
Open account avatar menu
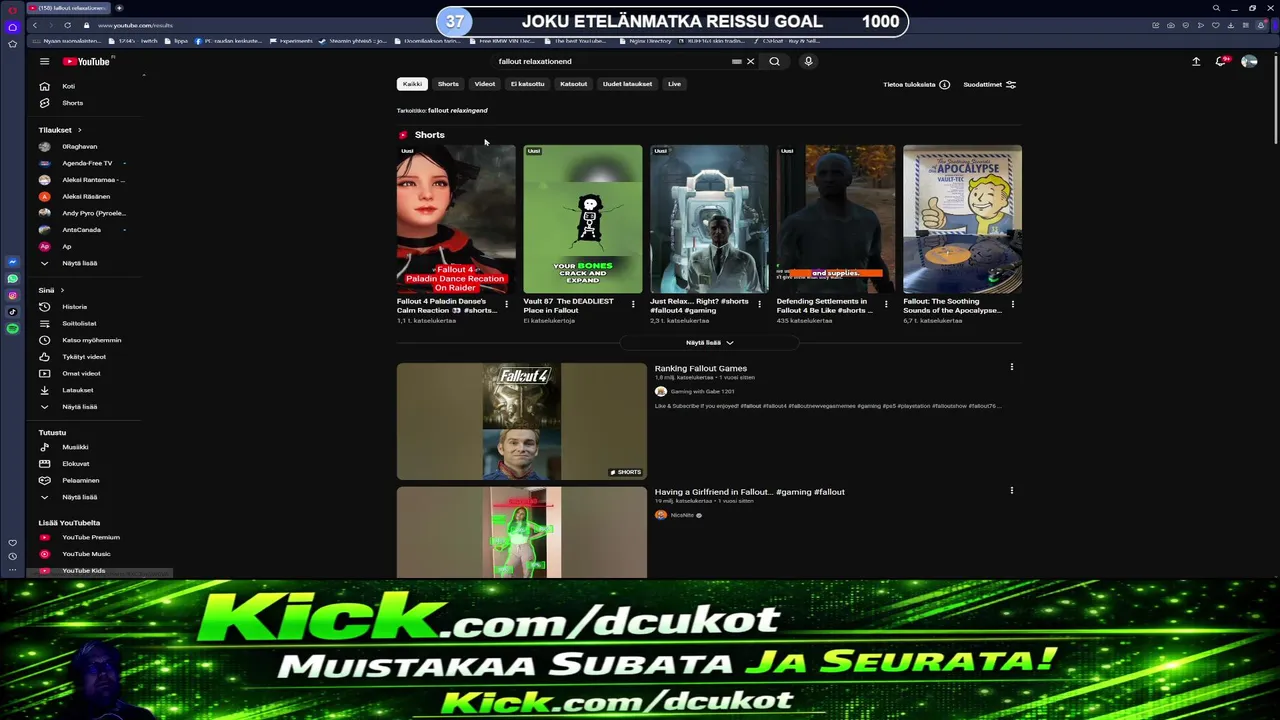[x=1249, y=62]
